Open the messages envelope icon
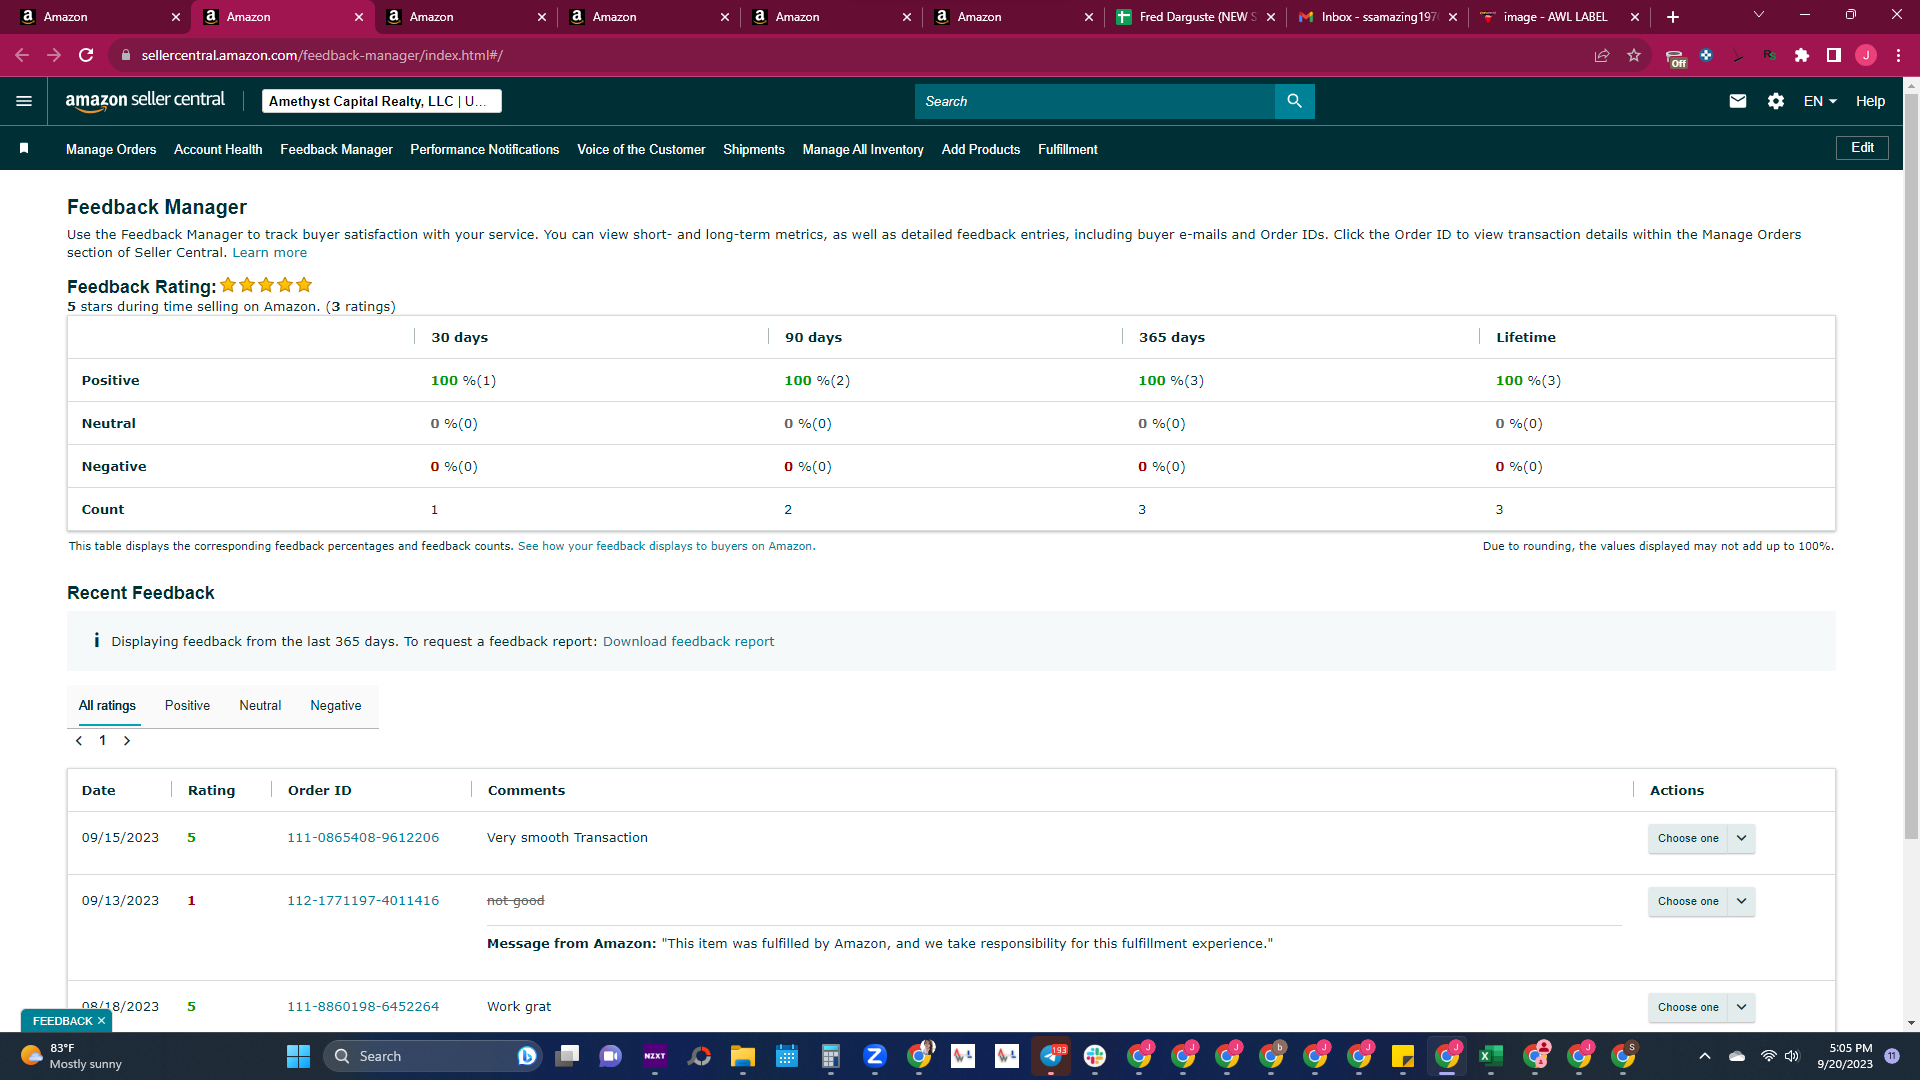The width and height of the screenshot is (1920, 1080). pyautogui.click(x=1738, y=101)
